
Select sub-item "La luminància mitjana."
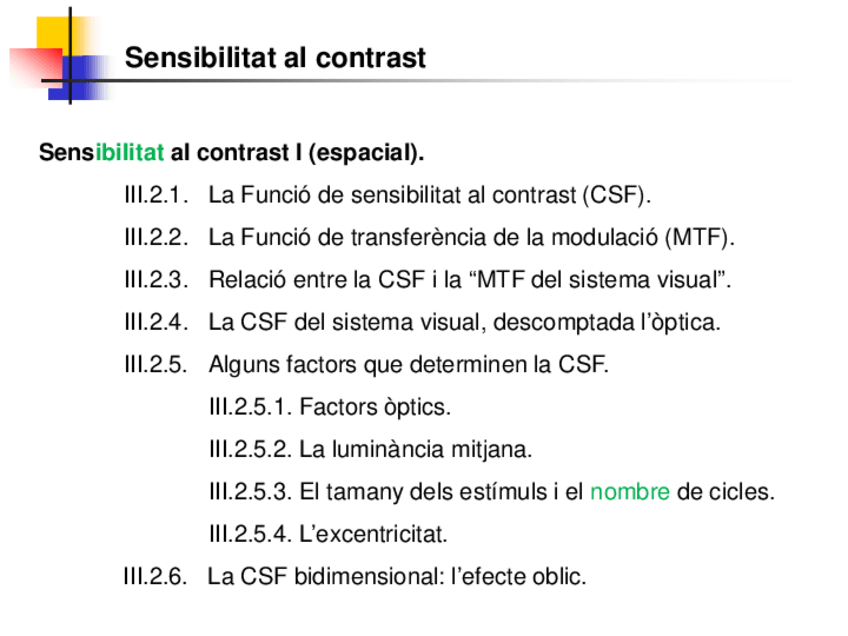pos(415,449)
